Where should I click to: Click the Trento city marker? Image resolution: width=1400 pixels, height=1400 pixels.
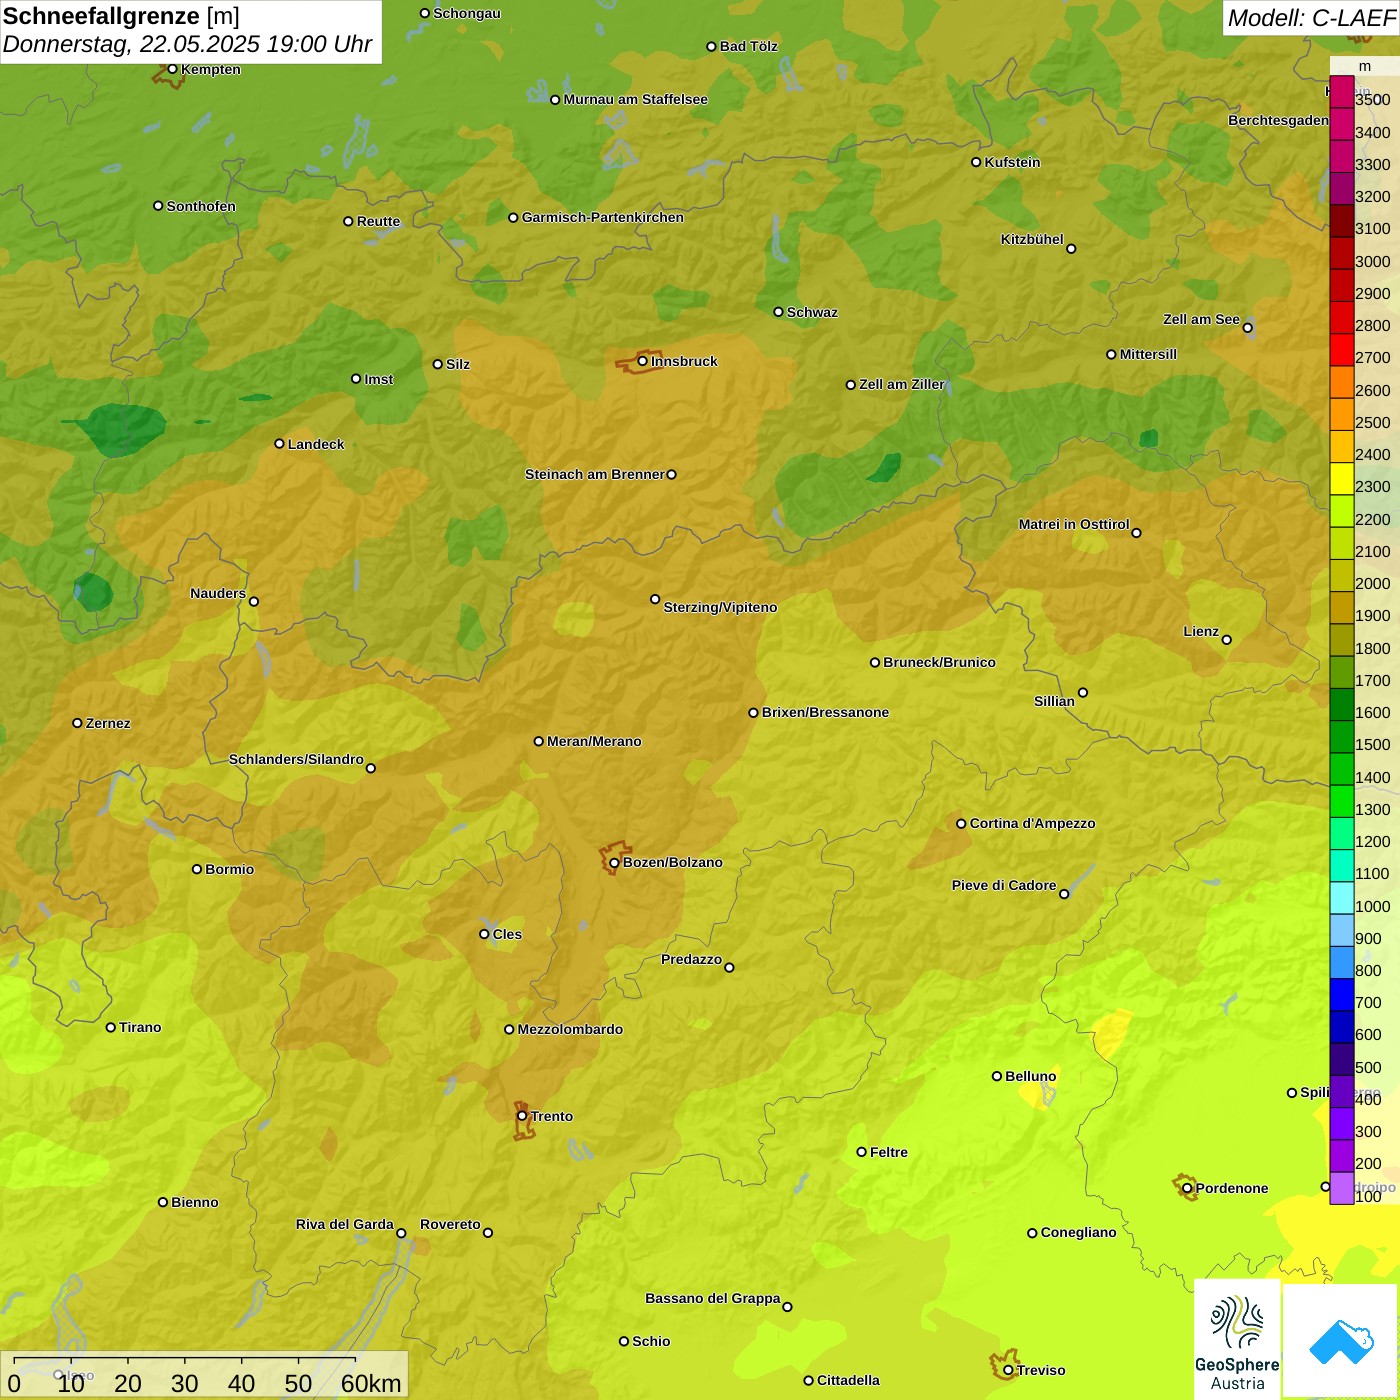click(x=522, y=1116)
